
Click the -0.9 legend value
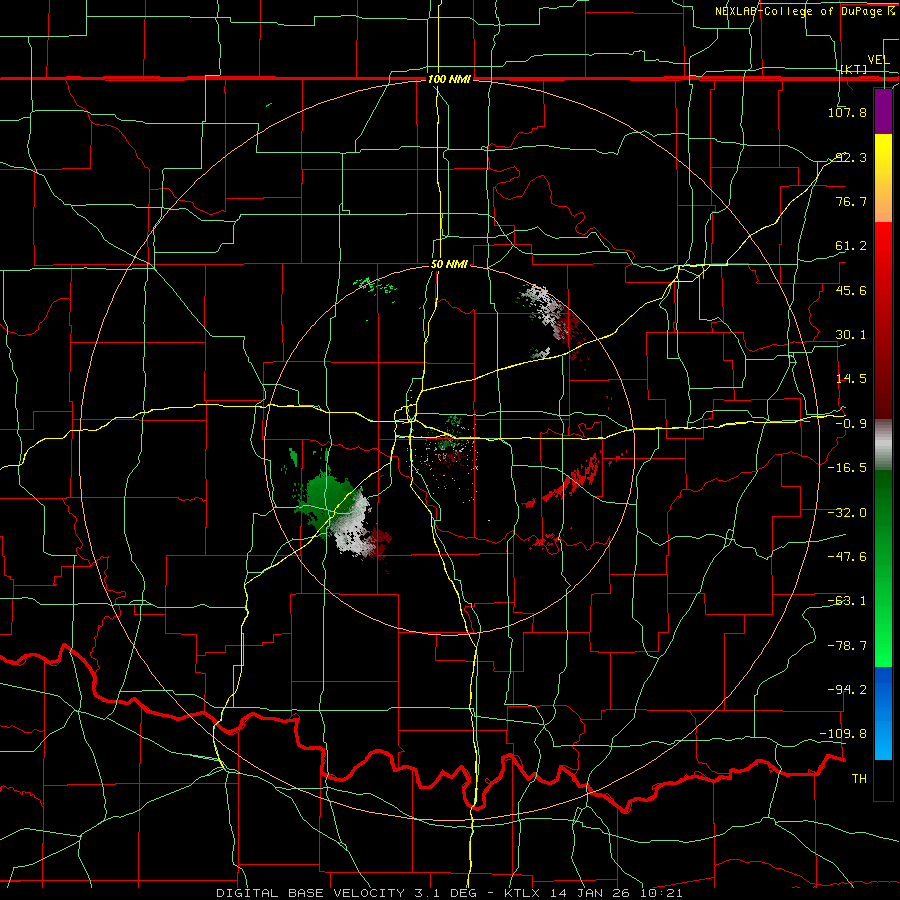[851, 424]
